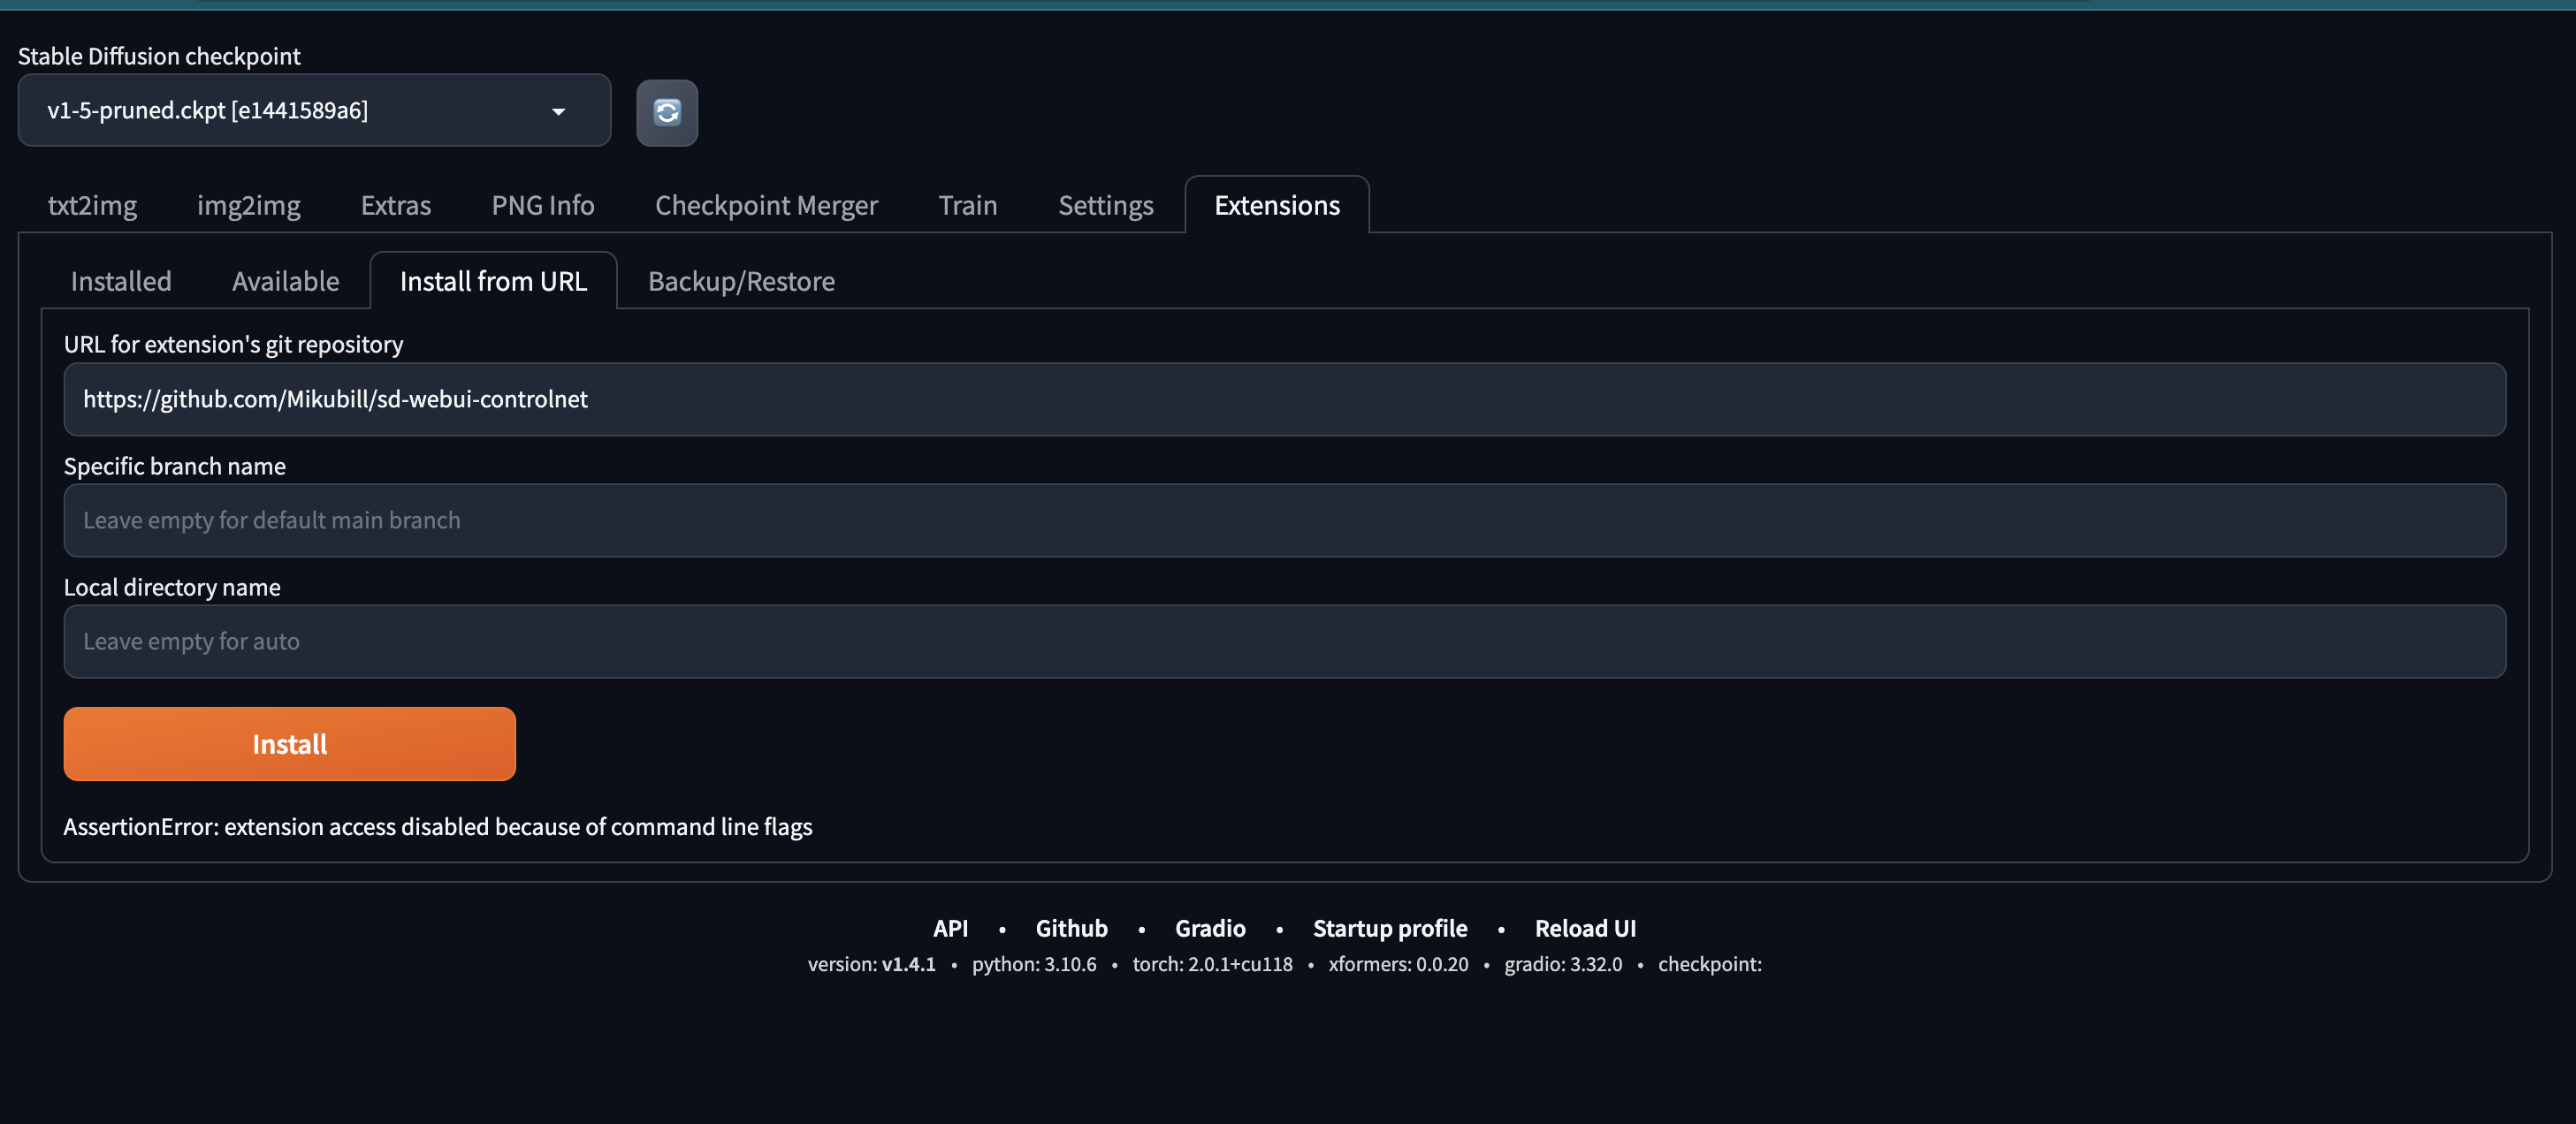Select the Extensions tab
Viewport: 2576px width, 1124px height.
(x=1277, y=205)
